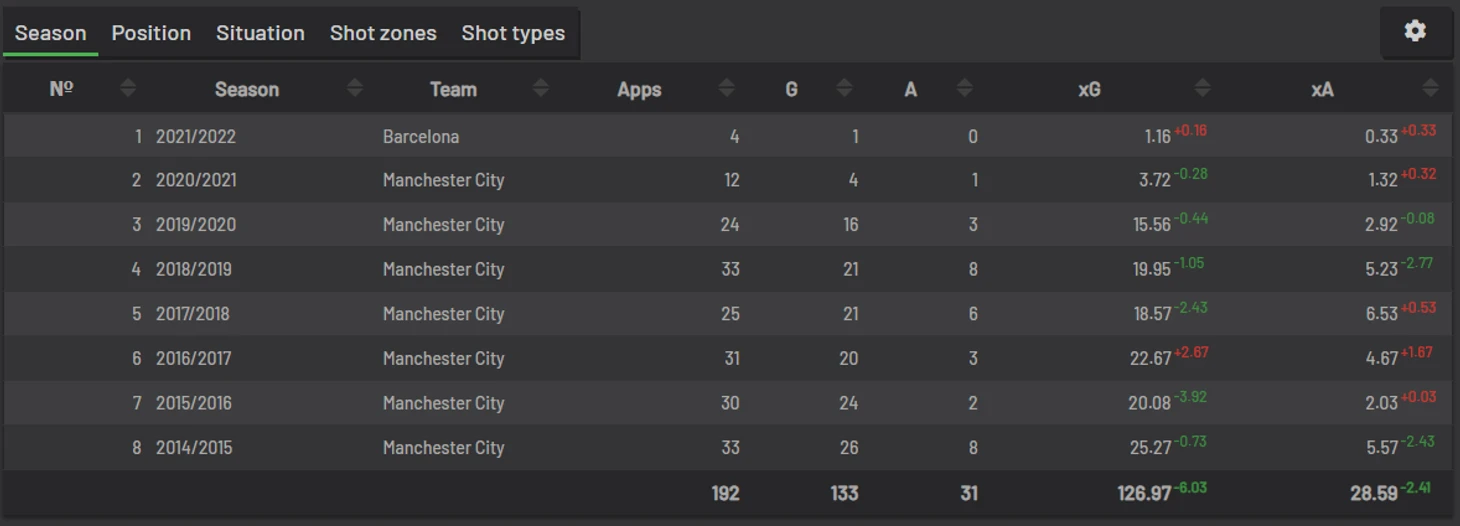Sort by A assists column arrows
The image size is (1460, 526).
pos(965,88)
